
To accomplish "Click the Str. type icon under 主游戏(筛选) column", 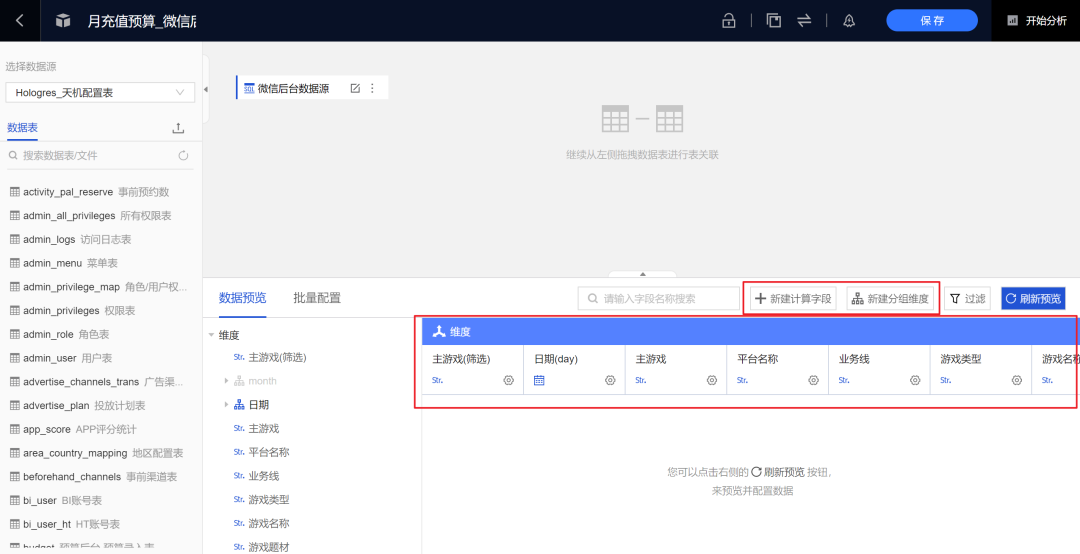I will point(437,380).
